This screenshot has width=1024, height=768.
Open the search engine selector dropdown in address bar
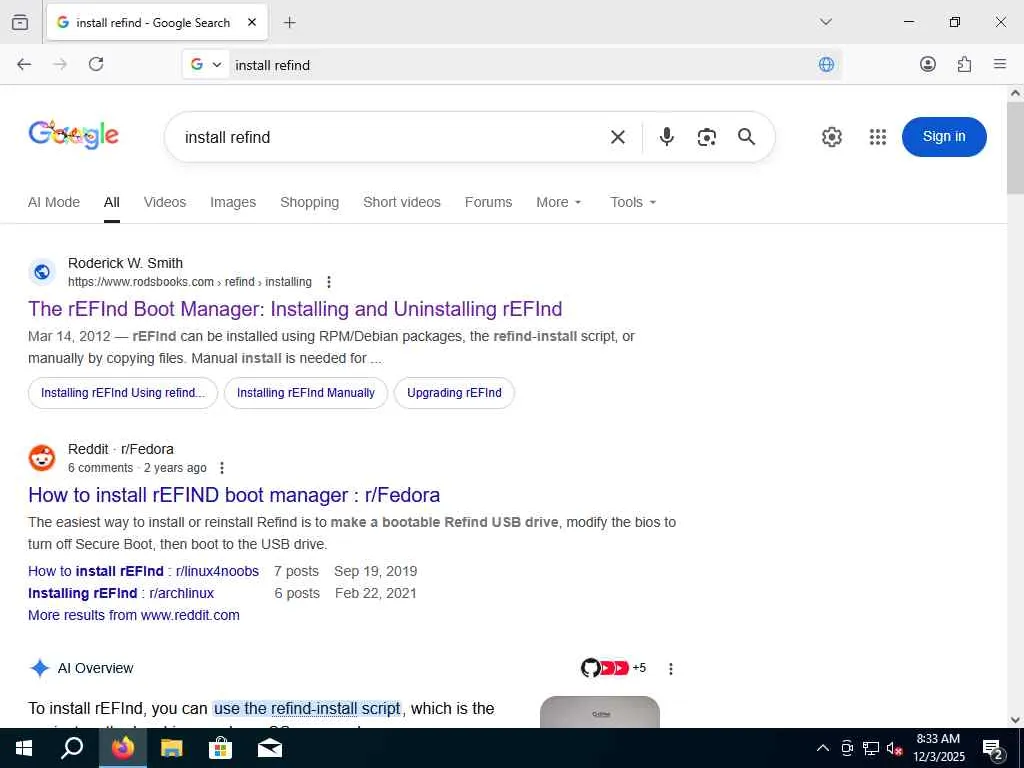point(206,65)
